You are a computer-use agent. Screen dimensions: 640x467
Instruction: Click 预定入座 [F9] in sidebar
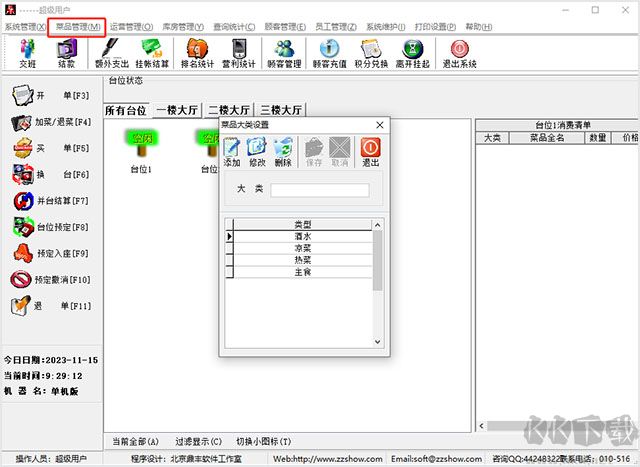click(50, 254)
